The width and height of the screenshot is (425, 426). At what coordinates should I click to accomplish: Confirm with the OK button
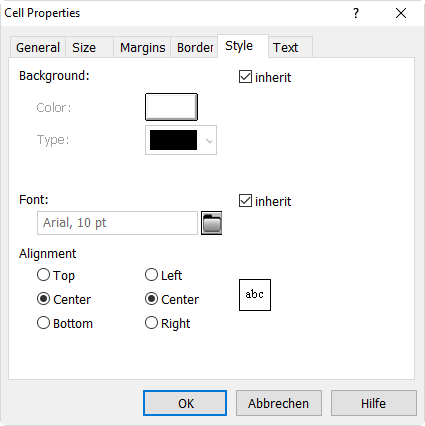(x=185, y=403)
